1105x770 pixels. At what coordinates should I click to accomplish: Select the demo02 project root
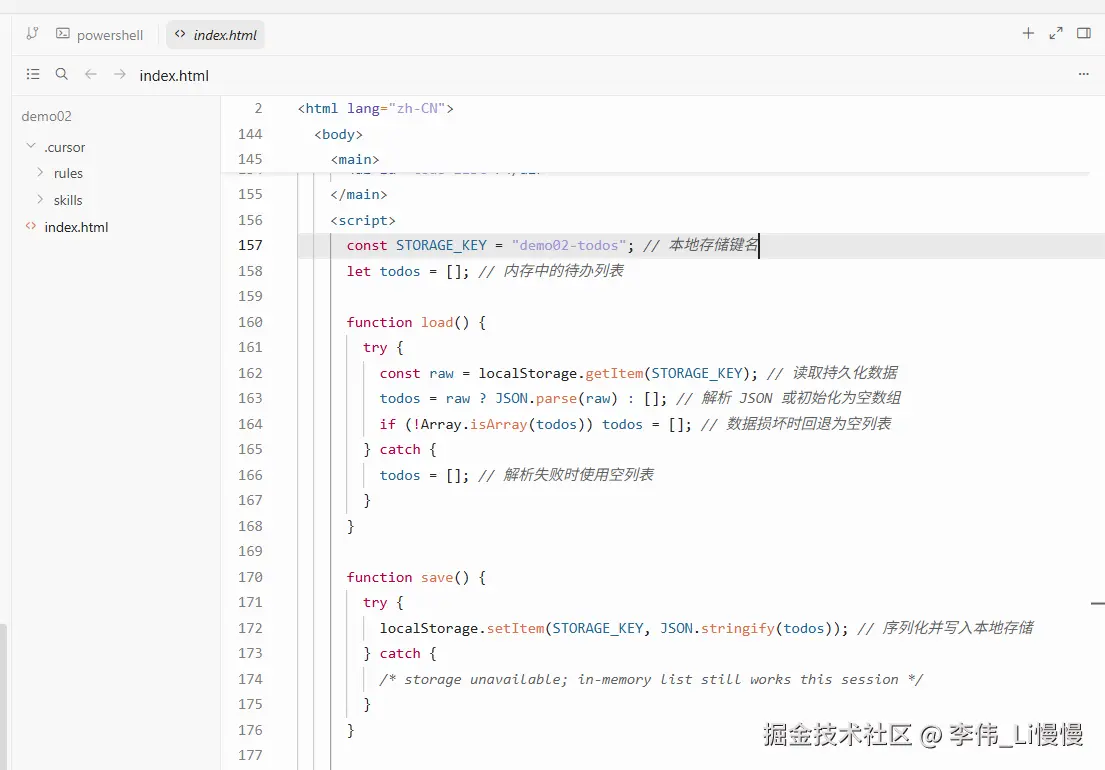pos(47,116)
